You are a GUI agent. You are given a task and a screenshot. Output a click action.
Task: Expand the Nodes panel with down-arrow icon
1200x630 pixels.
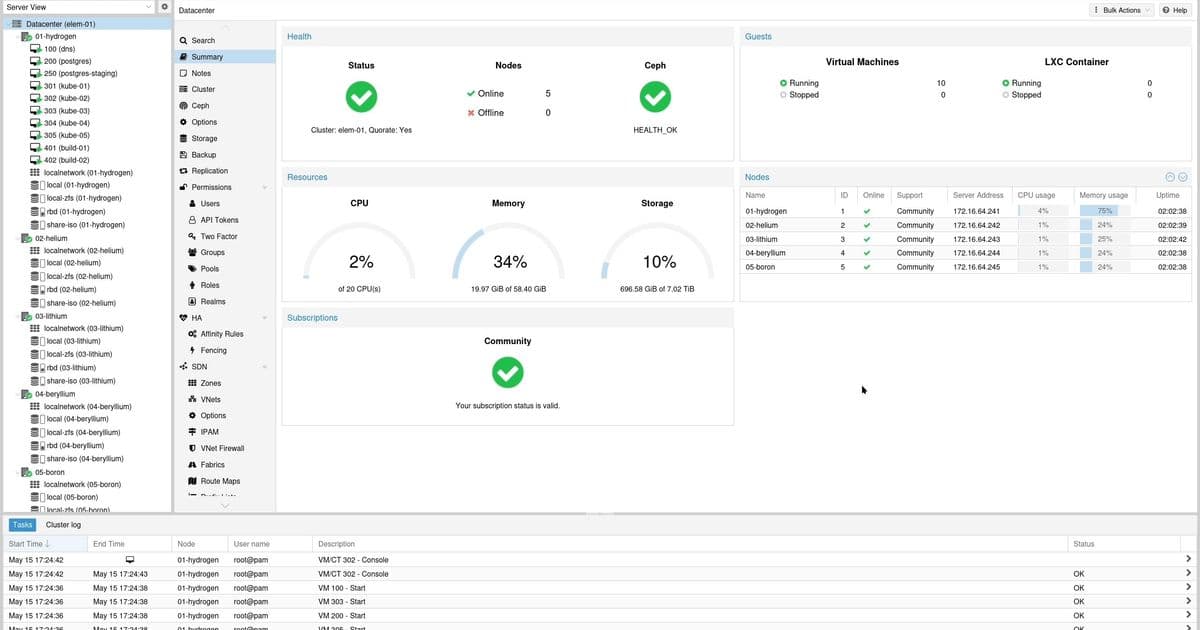click(x=1183, y=177)
